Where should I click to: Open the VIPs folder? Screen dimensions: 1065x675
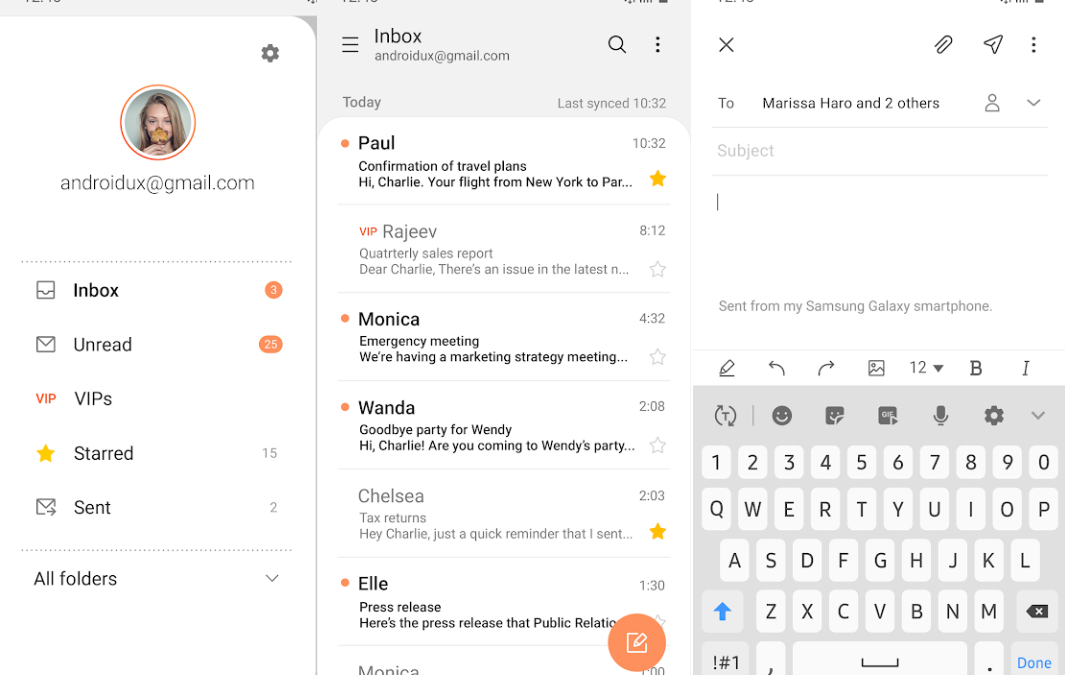158,399
